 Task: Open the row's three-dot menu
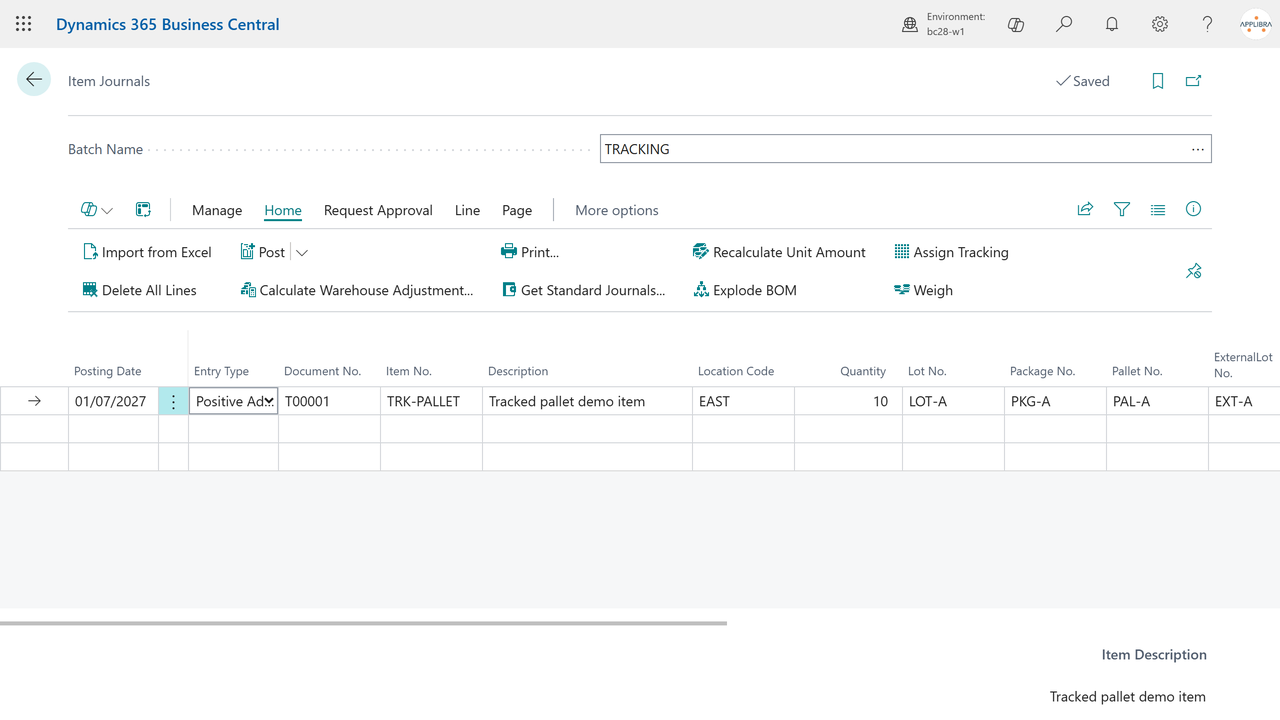pos(173,401)
